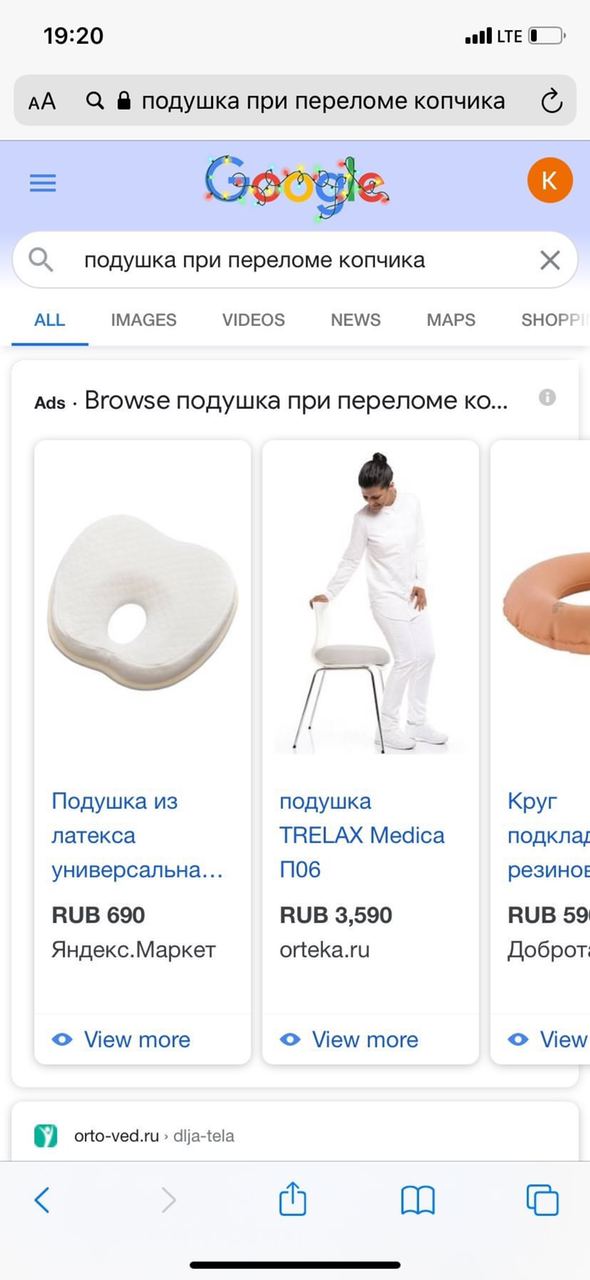This screenshot has width=590, height=1280.
Task: Go back with Safari arrow
Action: pyautogui.click(x=42, y=1200)
